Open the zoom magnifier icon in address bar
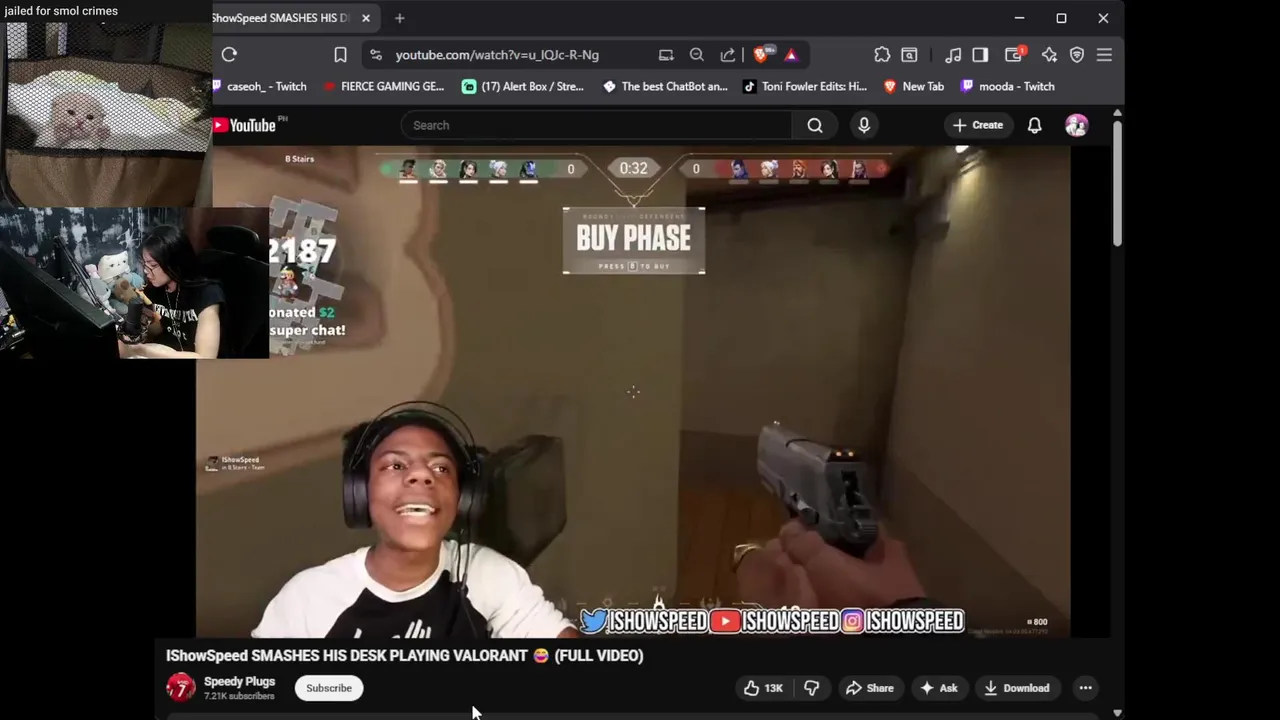 [x=697, y=55]
